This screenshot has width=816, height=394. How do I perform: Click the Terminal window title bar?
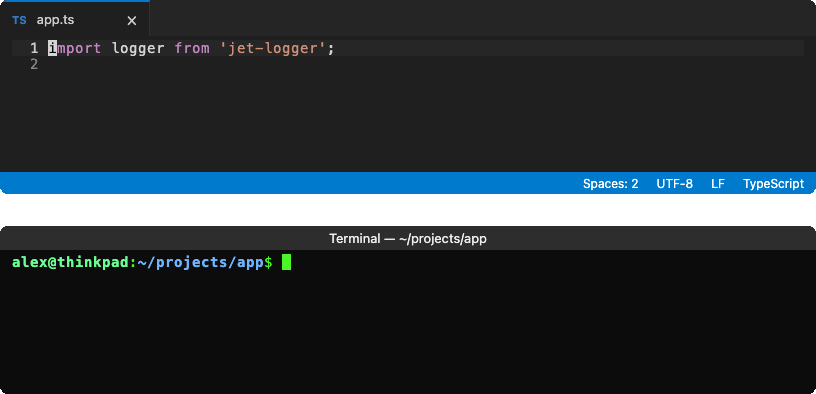point(408,238)
